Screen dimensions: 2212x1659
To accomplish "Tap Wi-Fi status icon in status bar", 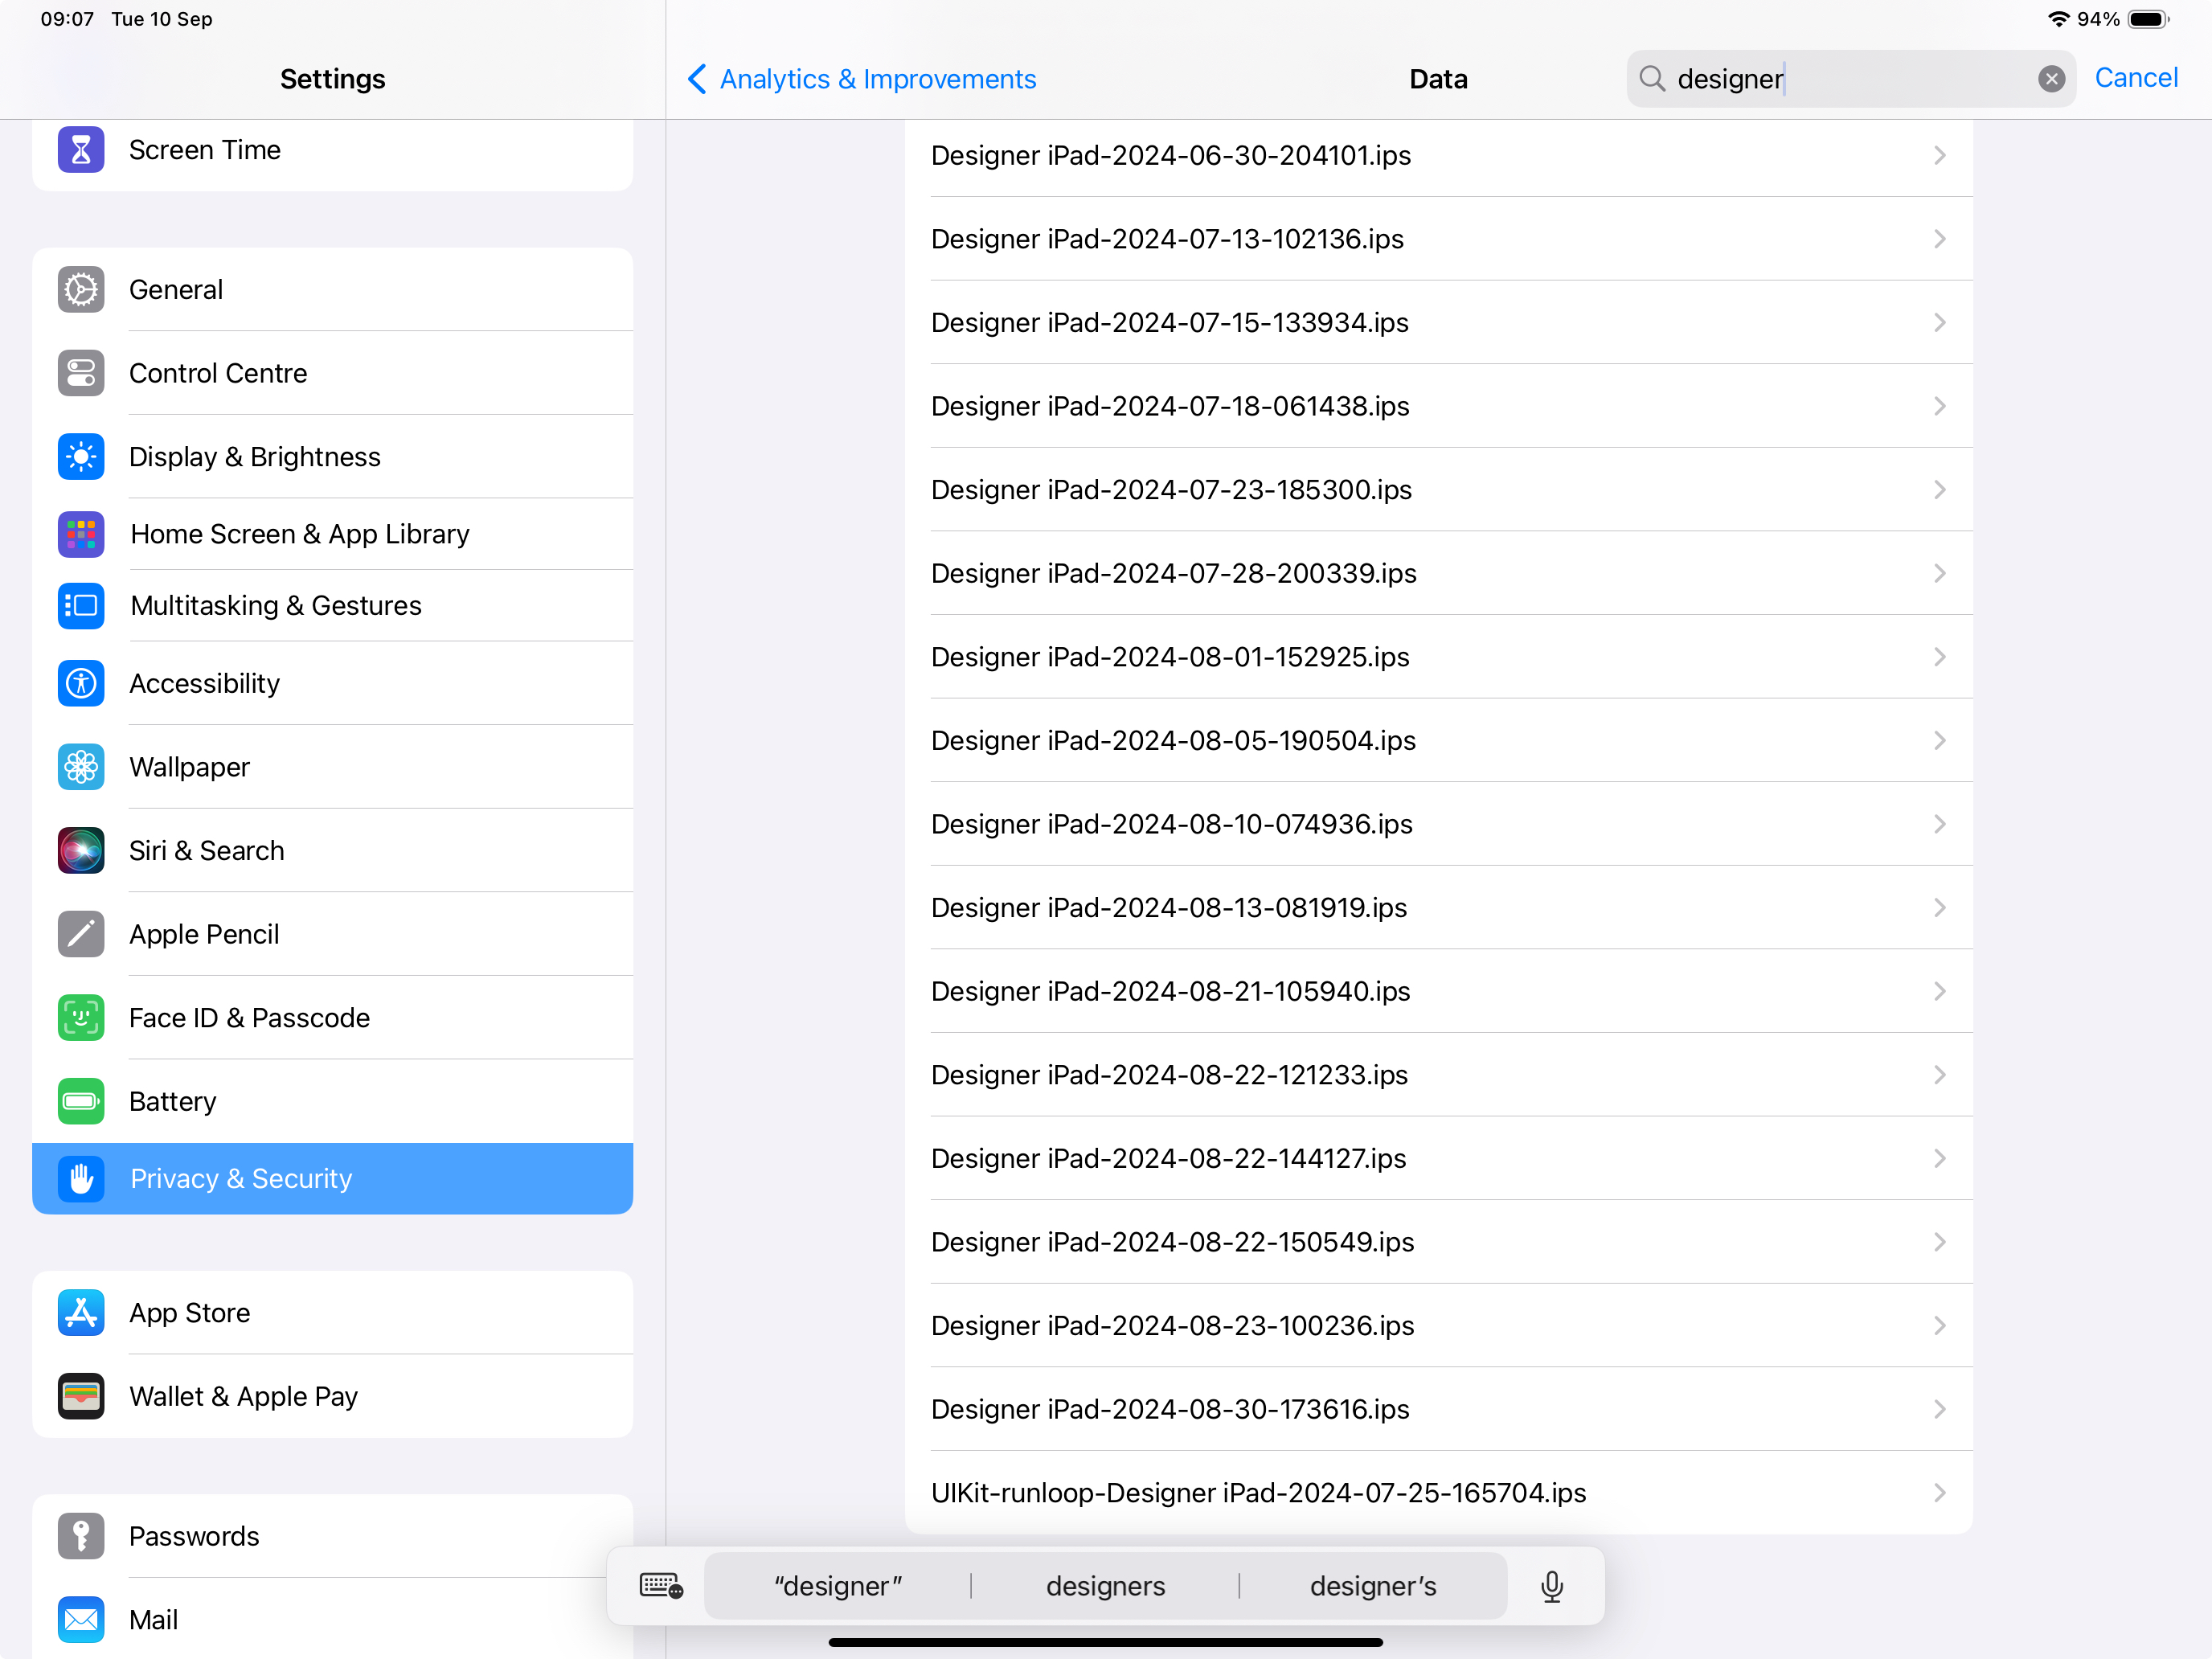I will (x=2058, y=19).
